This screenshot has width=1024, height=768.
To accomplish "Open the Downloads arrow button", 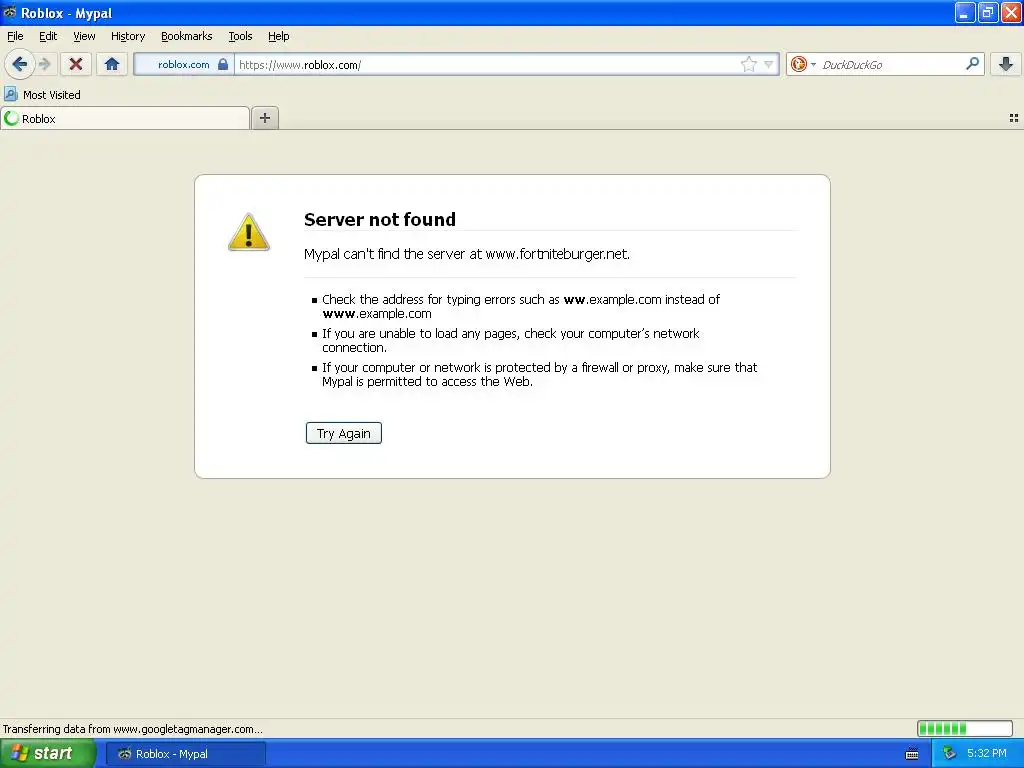I will pyautogui.click(x=1006, y=64).
